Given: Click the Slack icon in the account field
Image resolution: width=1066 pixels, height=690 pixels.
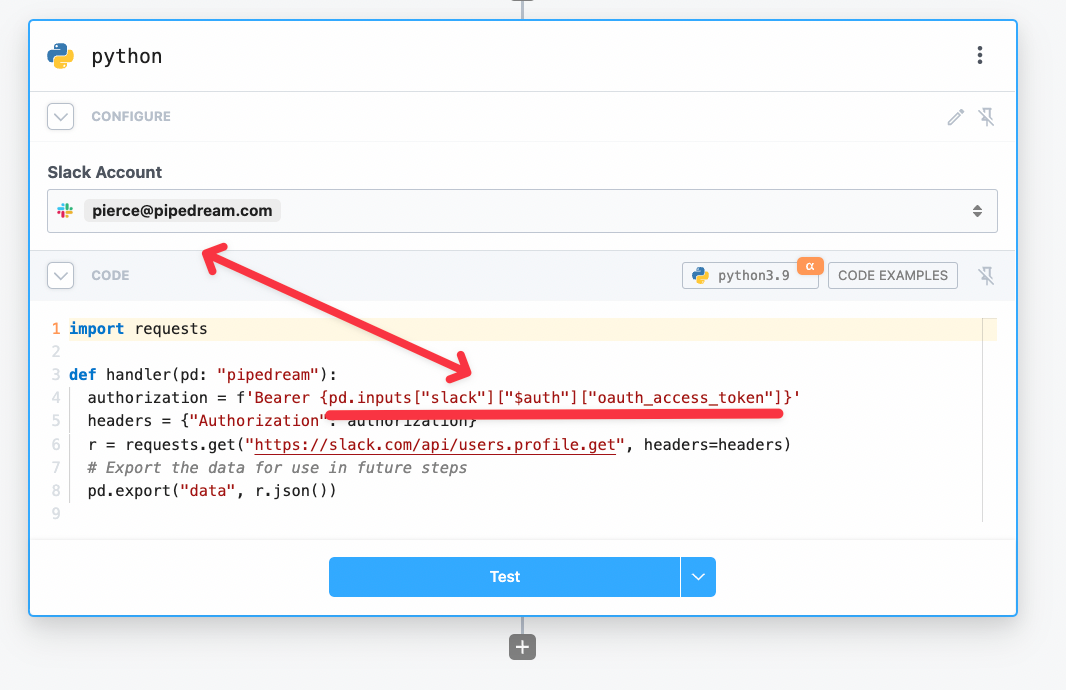Looking at the screenshot, I should pos(66,210).
